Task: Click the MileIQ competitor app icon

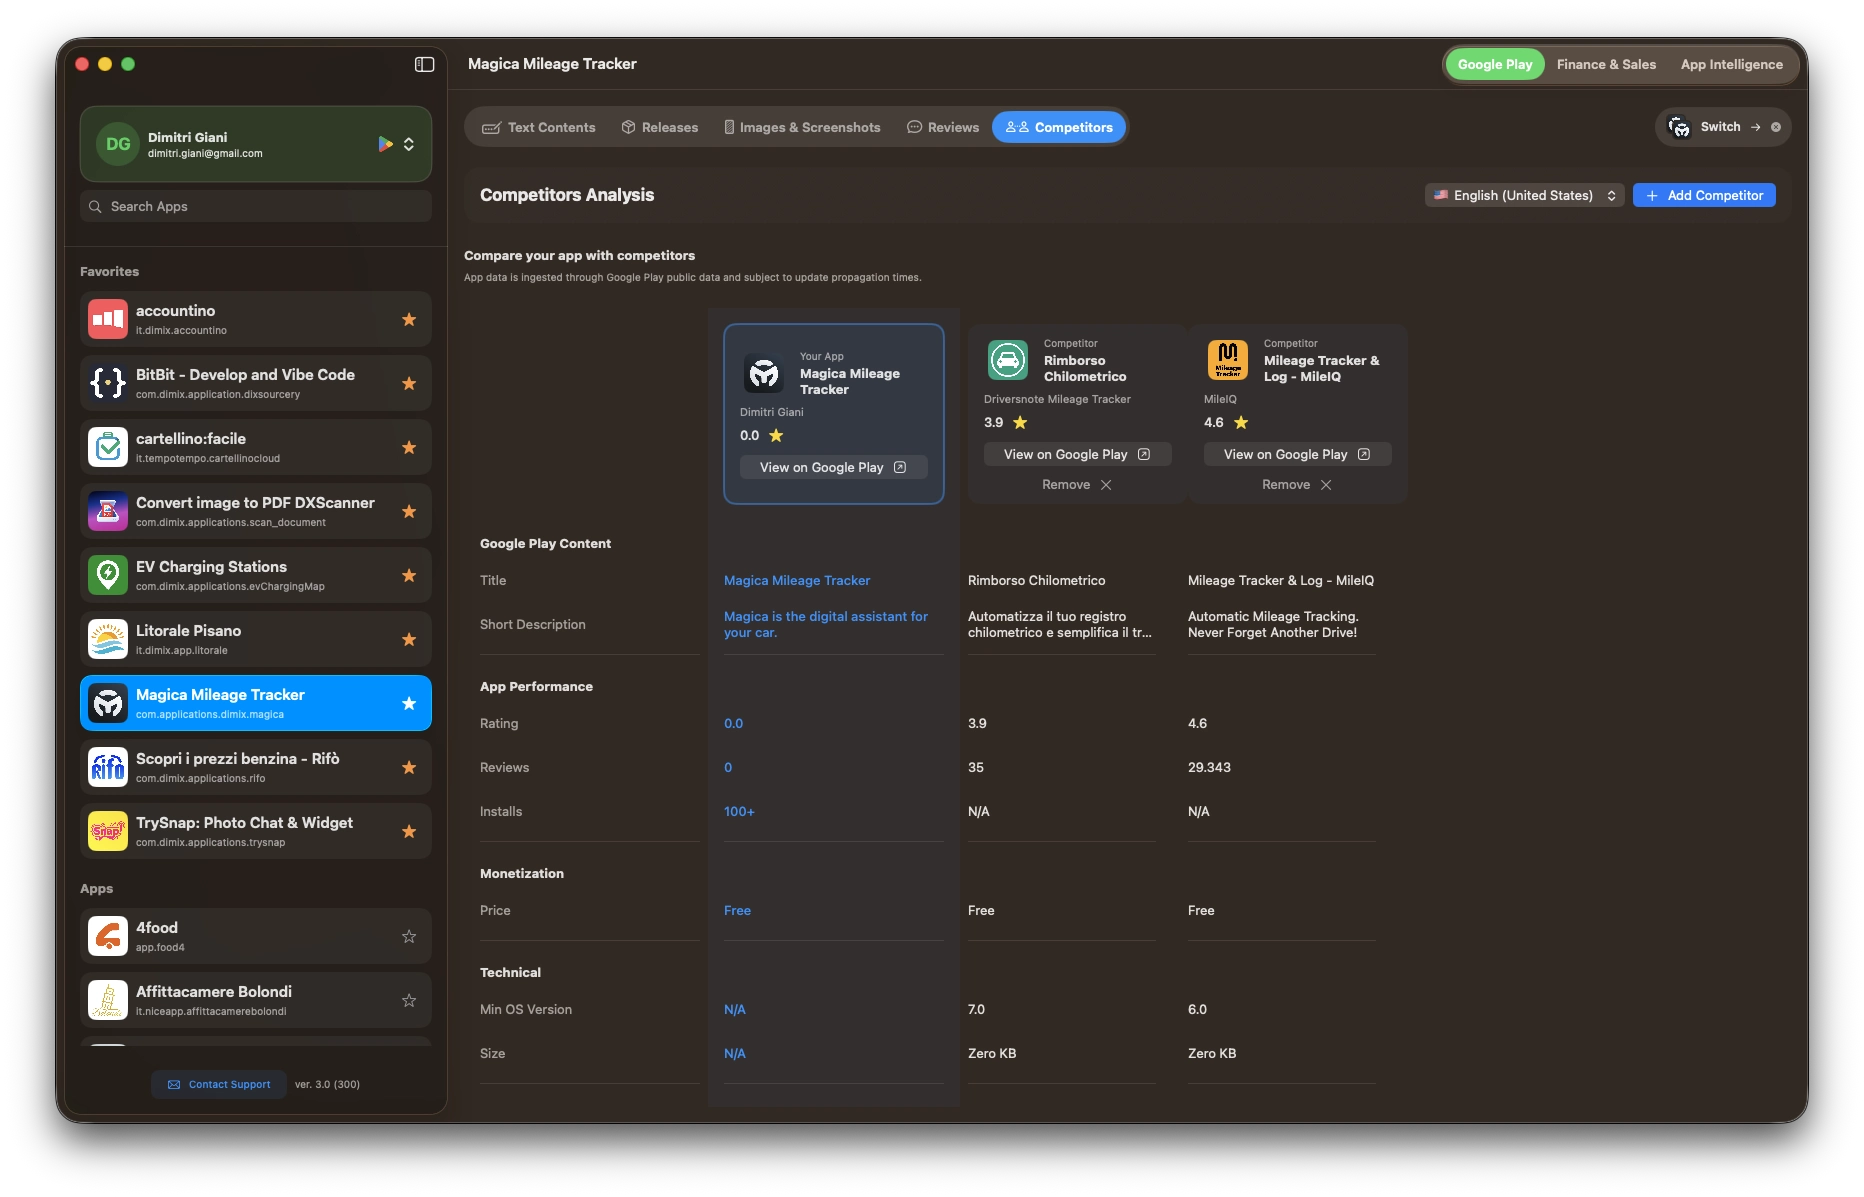Action: click(1228, 360)
